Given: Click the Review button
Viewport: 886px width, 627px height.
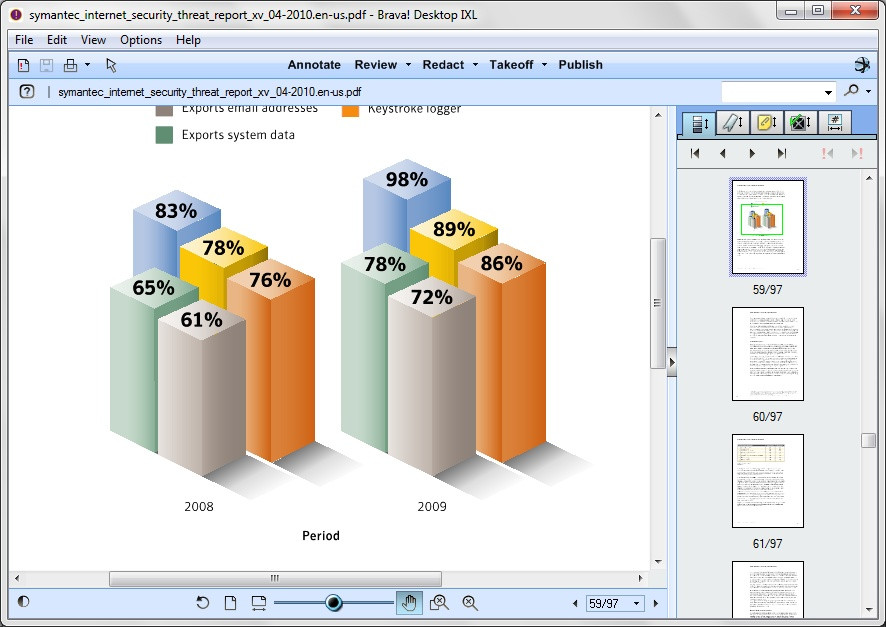Looking at the screenshot, I should pos(376,65).
